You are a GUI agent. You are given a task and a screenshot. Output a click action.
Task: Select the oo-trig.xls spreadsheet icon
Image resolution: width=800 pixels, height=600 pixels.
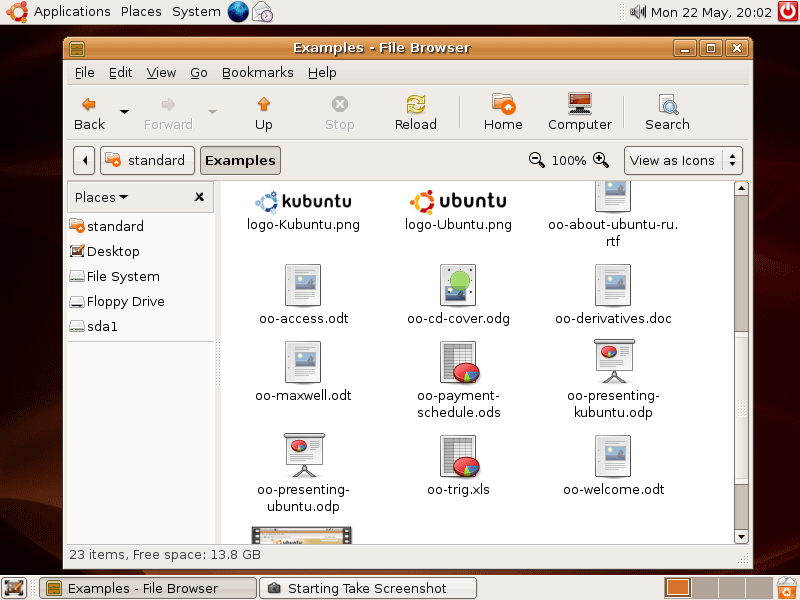[458, 457]
